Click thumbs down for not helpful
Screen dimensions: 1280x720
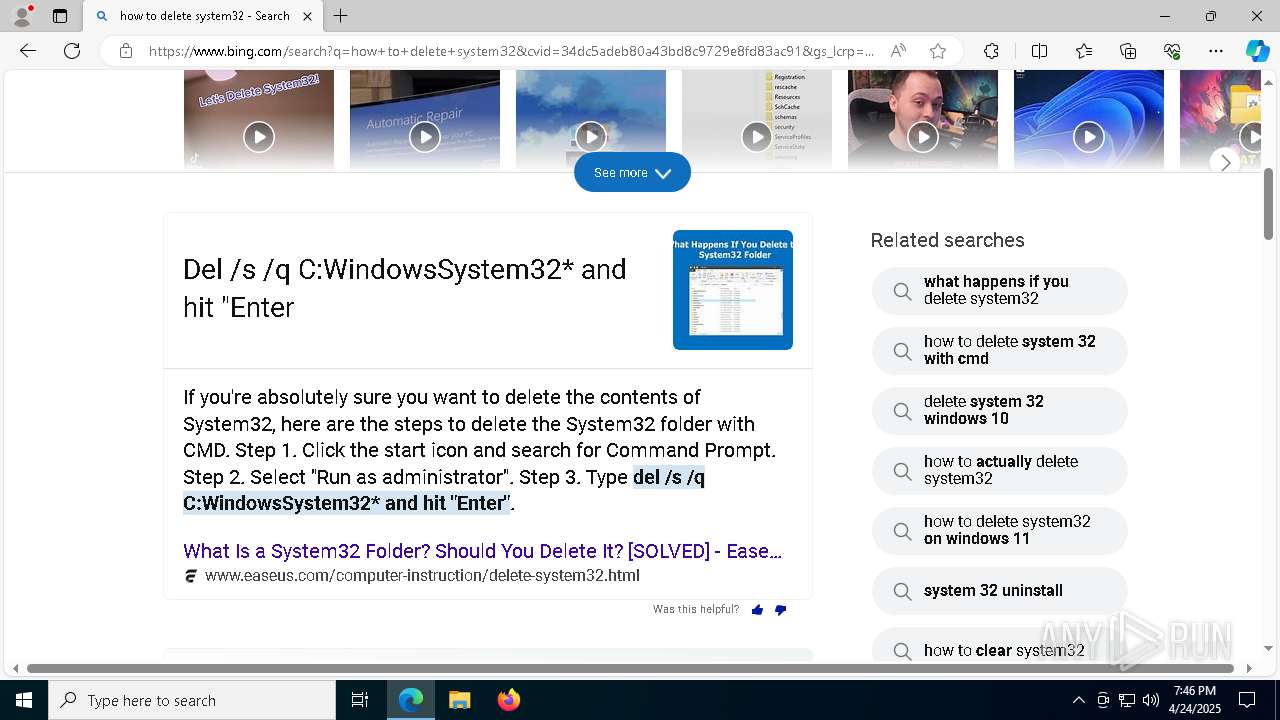point(781,610)
